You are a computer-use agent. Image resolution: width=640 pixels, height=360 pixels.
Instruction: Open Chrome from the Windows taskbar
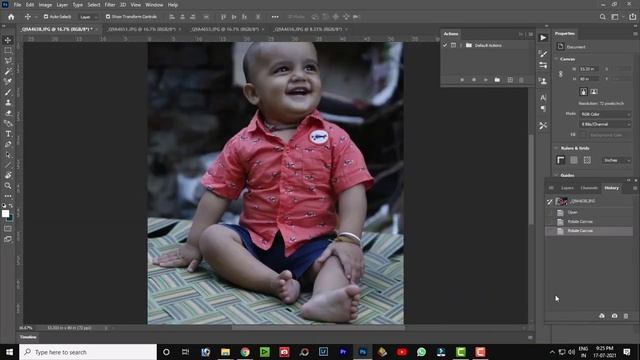(x=245, y=352)
